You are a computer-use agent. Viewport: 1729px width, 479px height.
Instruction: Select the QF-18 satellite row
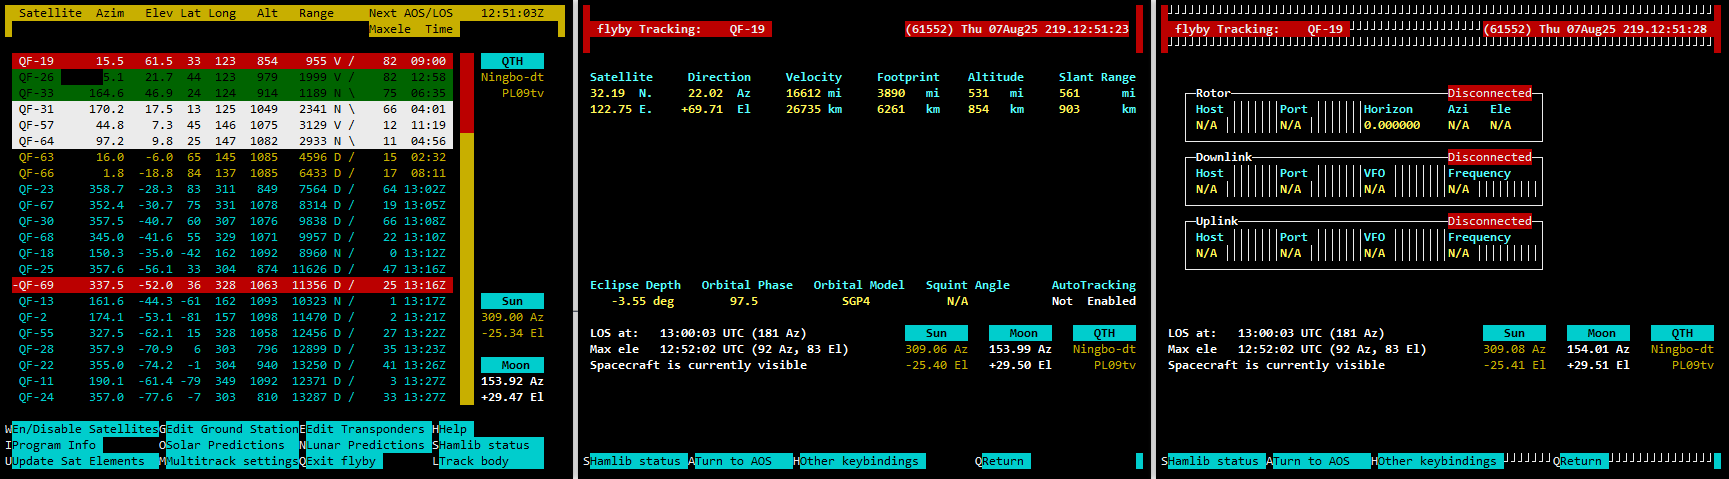[232, 253]
